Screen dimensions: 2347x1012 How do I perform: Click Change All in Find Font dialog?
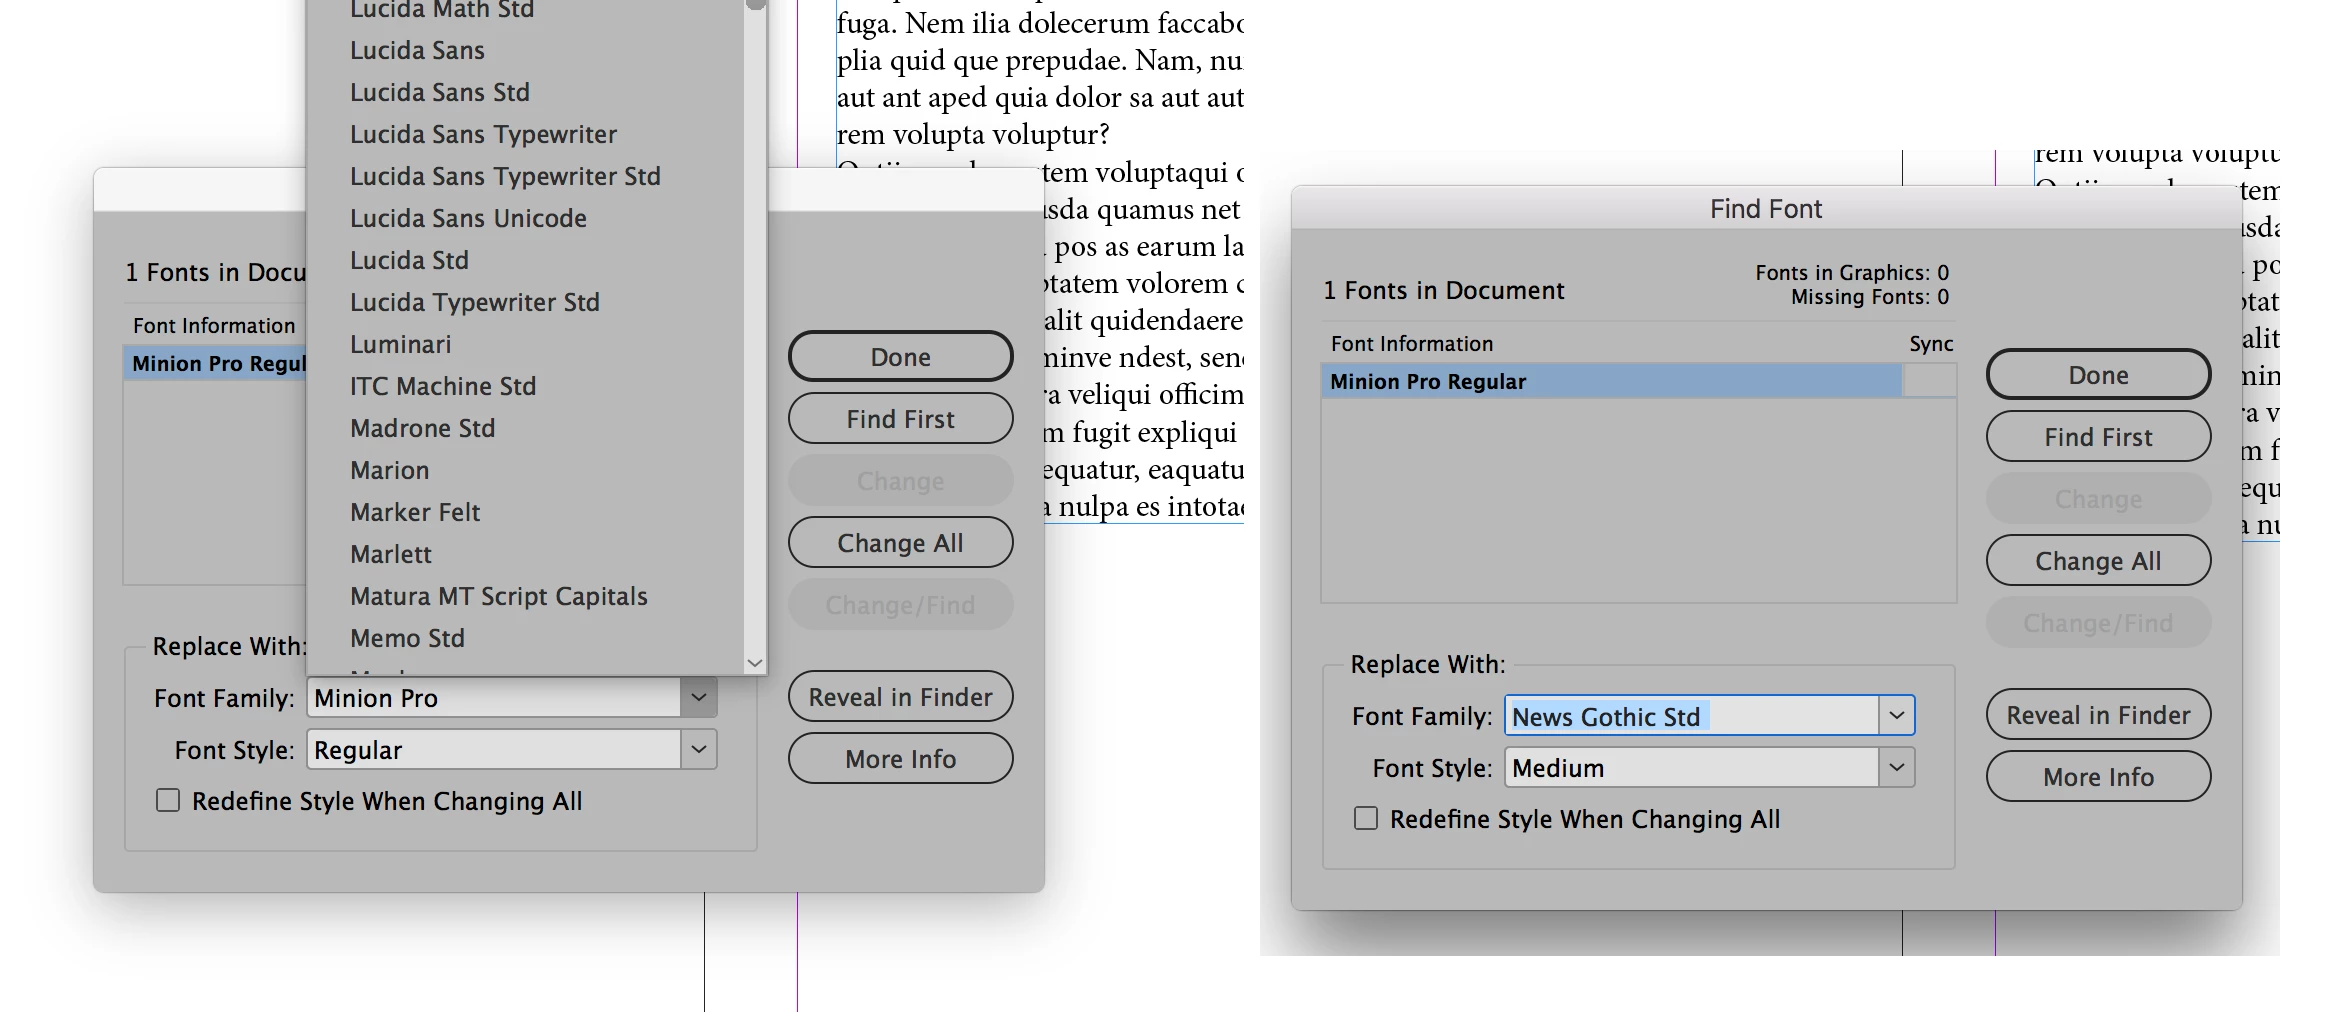[2098, 560]
